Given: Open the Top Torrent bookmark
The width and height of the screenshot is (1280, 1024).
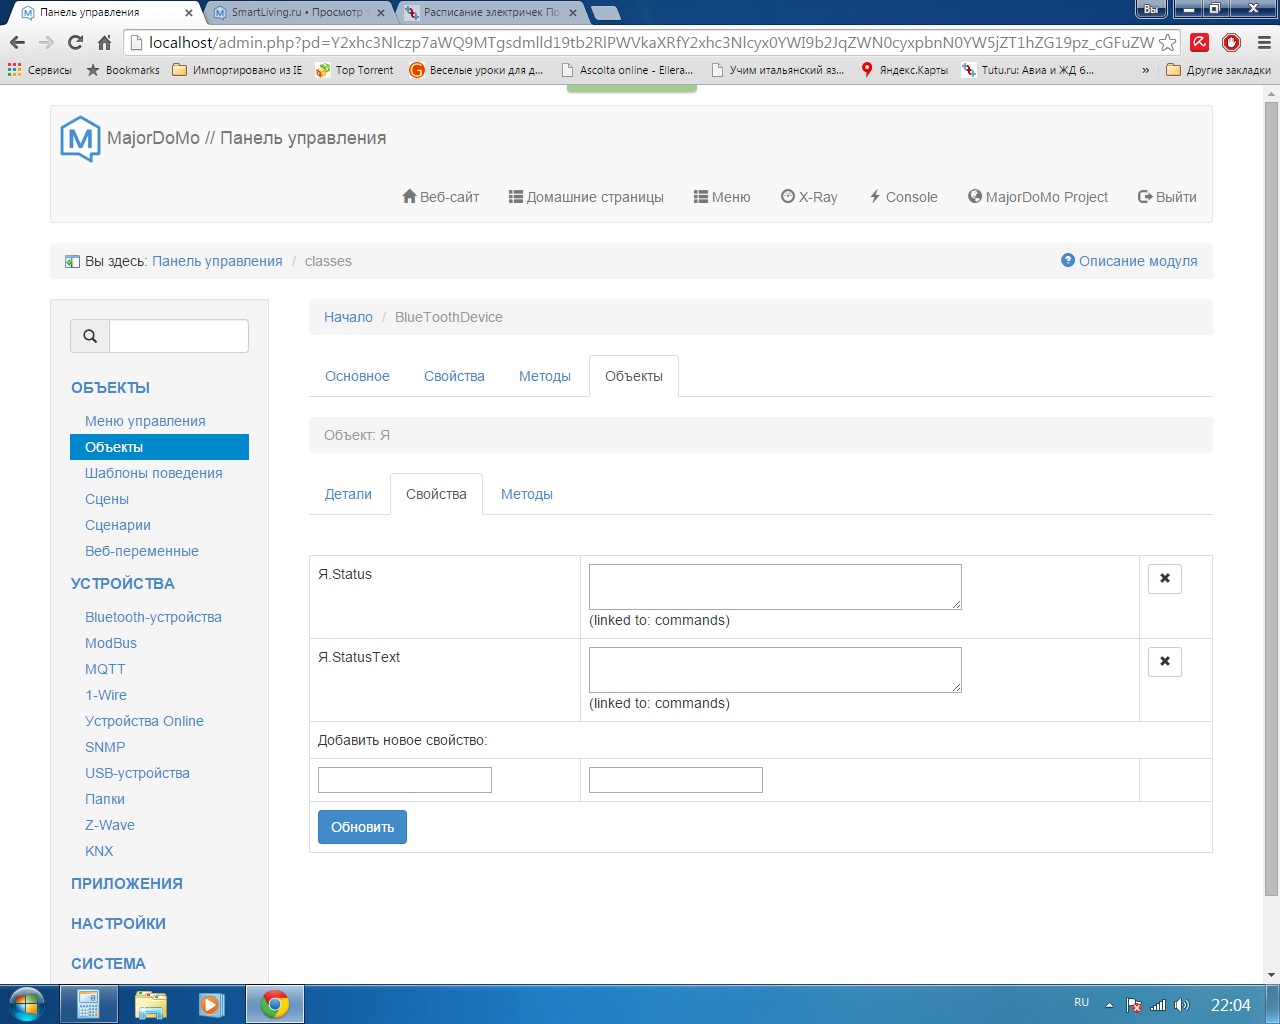Looking at the screenshot, I should (355, 70).
